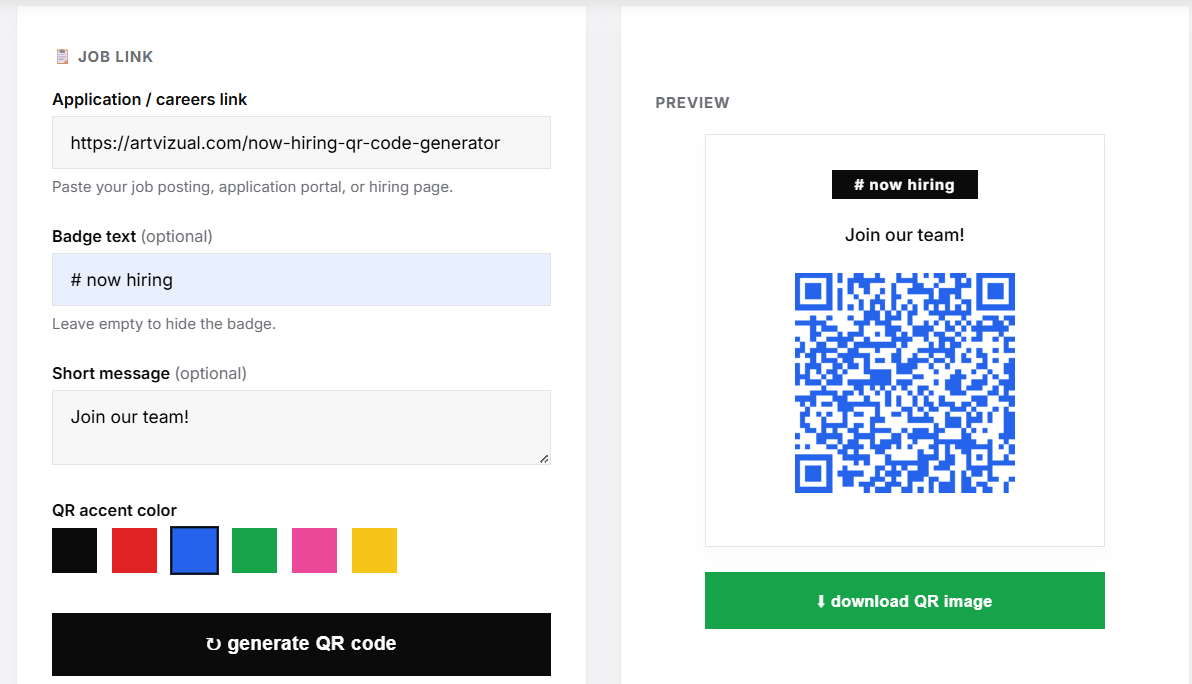Click the PREVIEW section heading
1192x684 pixels.
[x=693, y=103]
